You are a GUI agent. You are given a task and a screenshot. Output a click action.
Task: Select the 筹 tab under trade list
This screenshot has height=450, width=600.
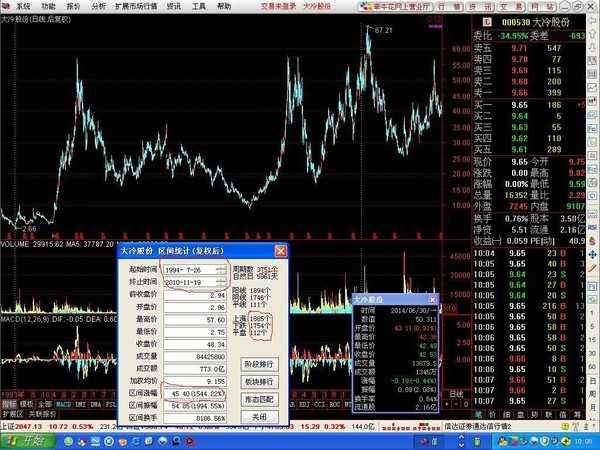(577, 414)
